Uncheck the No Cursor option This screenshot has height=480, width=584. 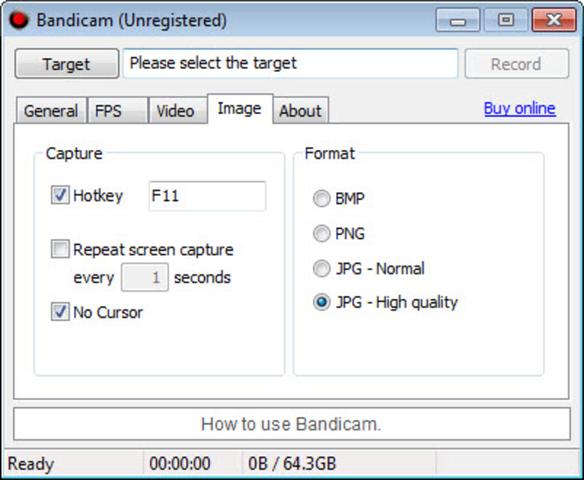click(60, 312)
